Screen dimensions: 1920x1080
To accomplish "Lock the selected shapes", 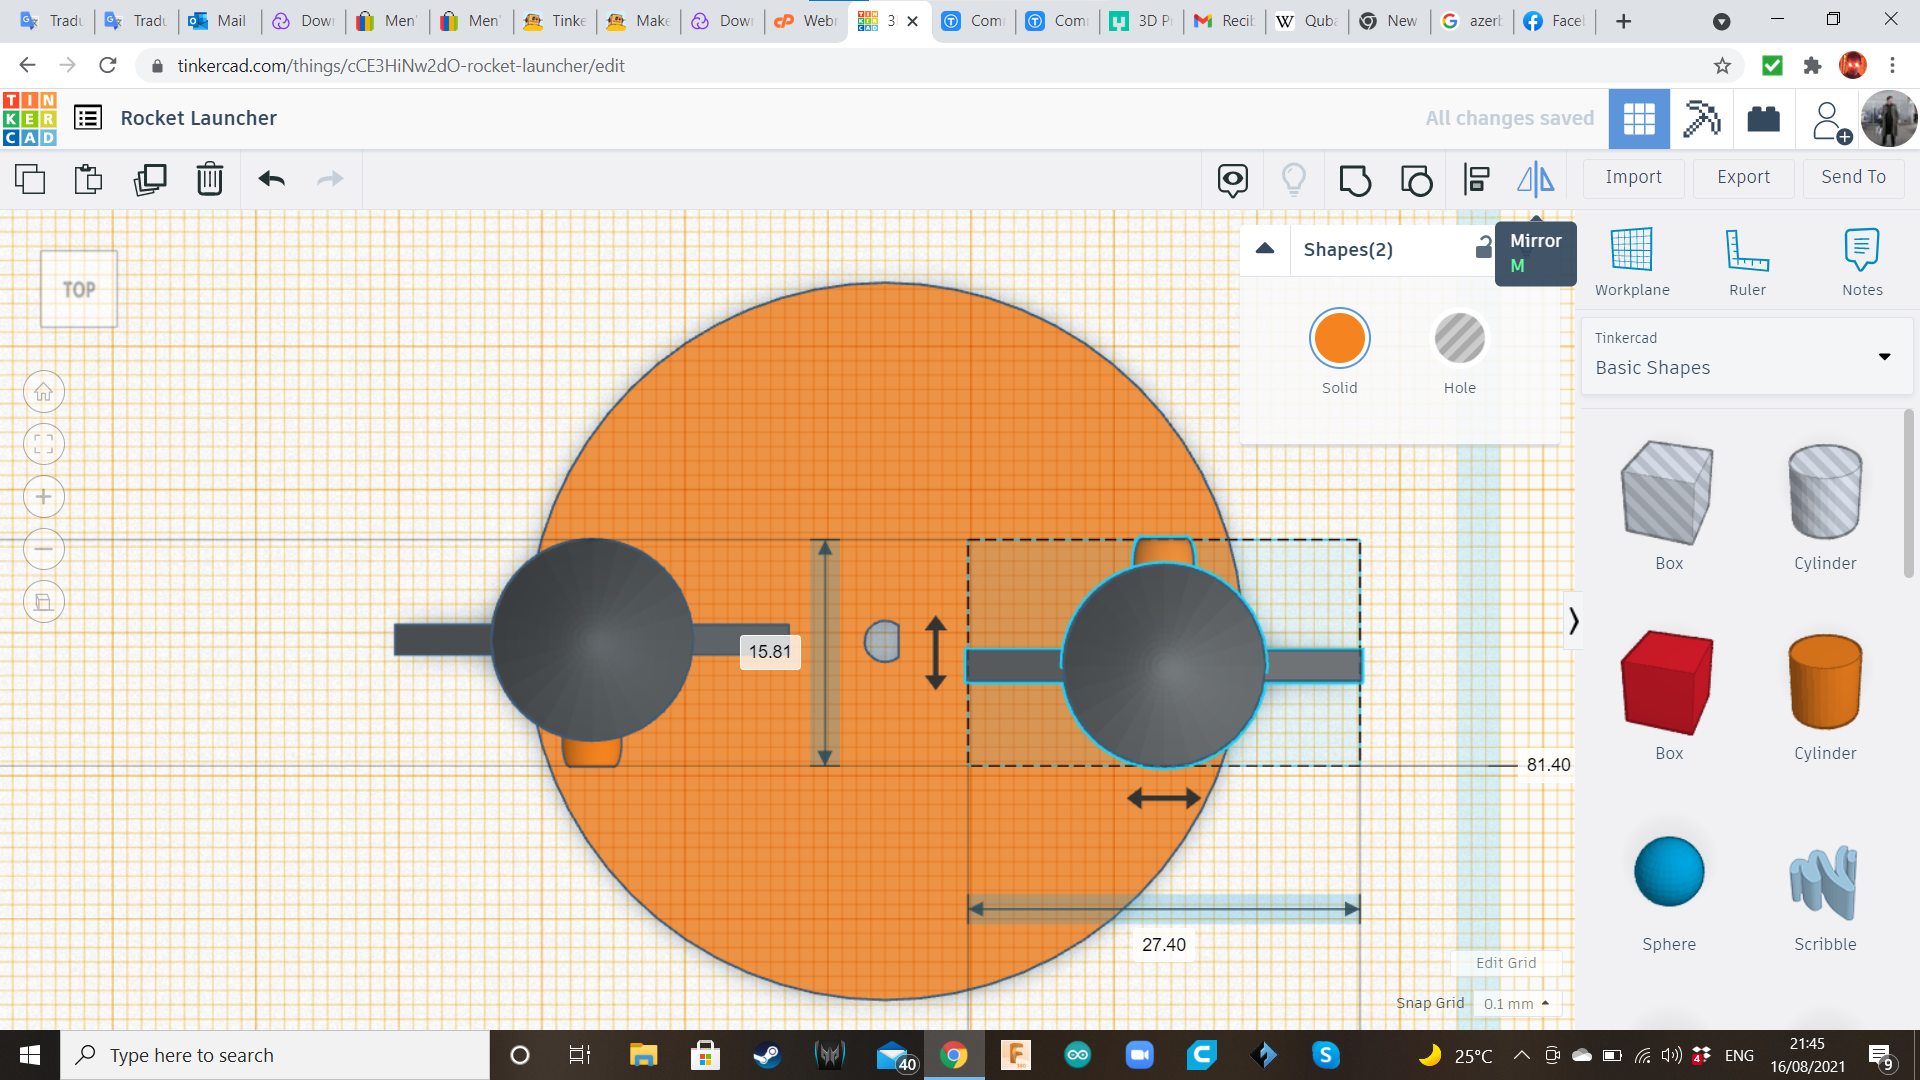I will pyautogui.click(x=1484, y=249).
